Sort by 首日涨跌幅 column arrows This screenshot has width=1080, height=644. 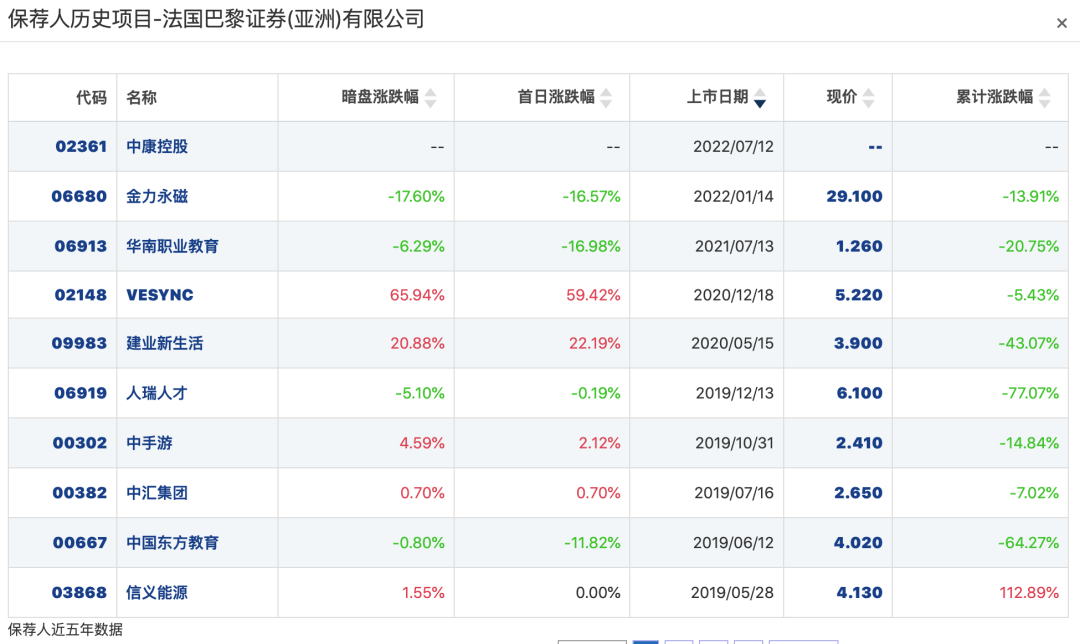pyautogui.click(x=606, y=98)
